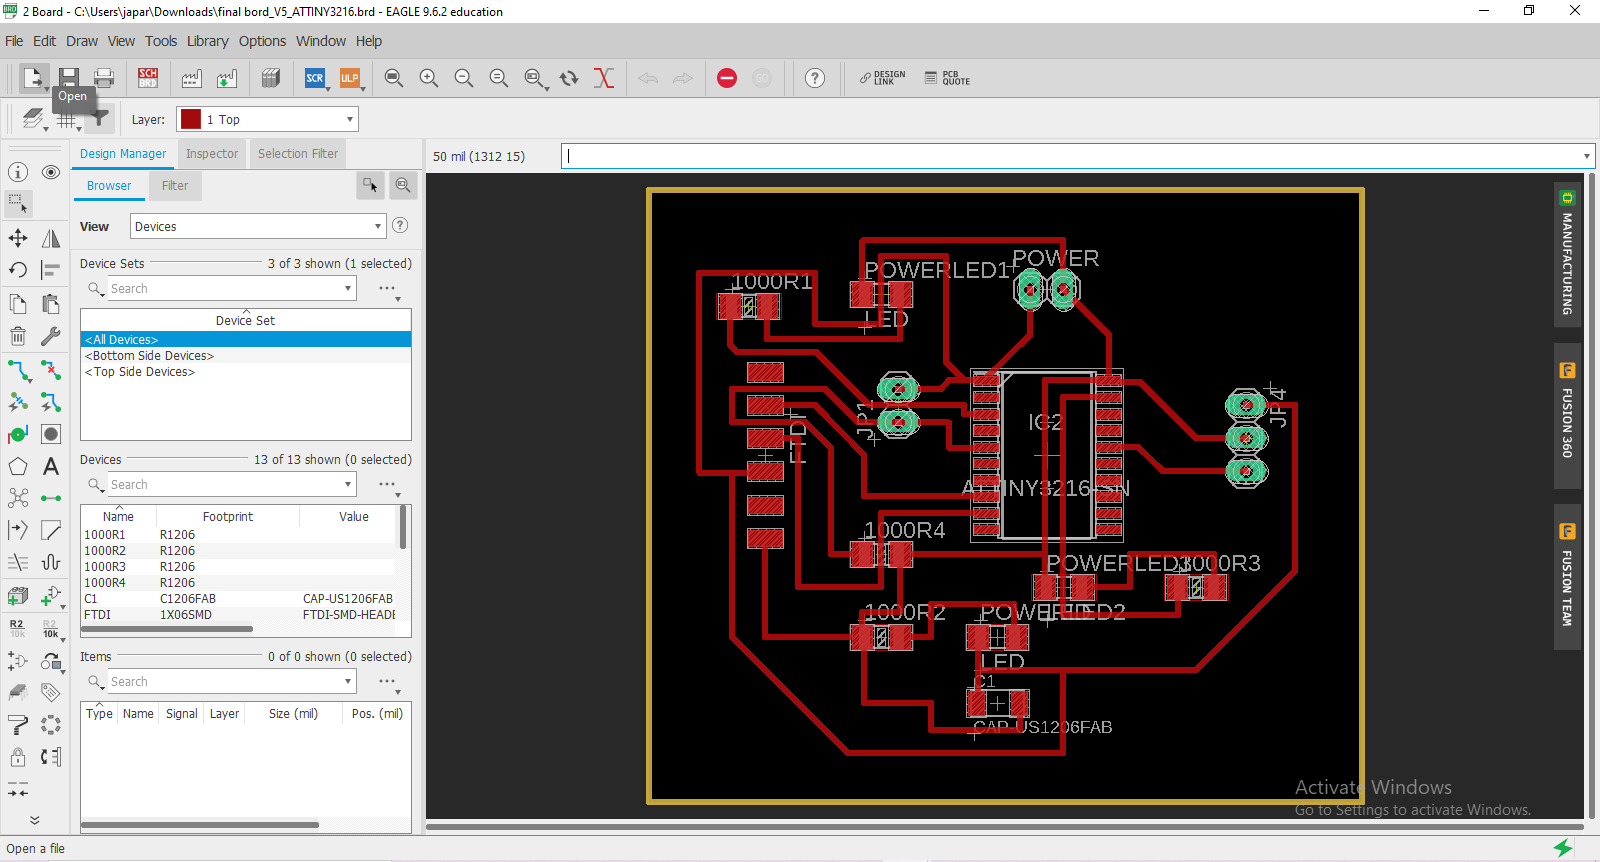This screenshot has height=862, width=1600.
Task: Open the Draw menu
Action: click(x=82, y=41)
